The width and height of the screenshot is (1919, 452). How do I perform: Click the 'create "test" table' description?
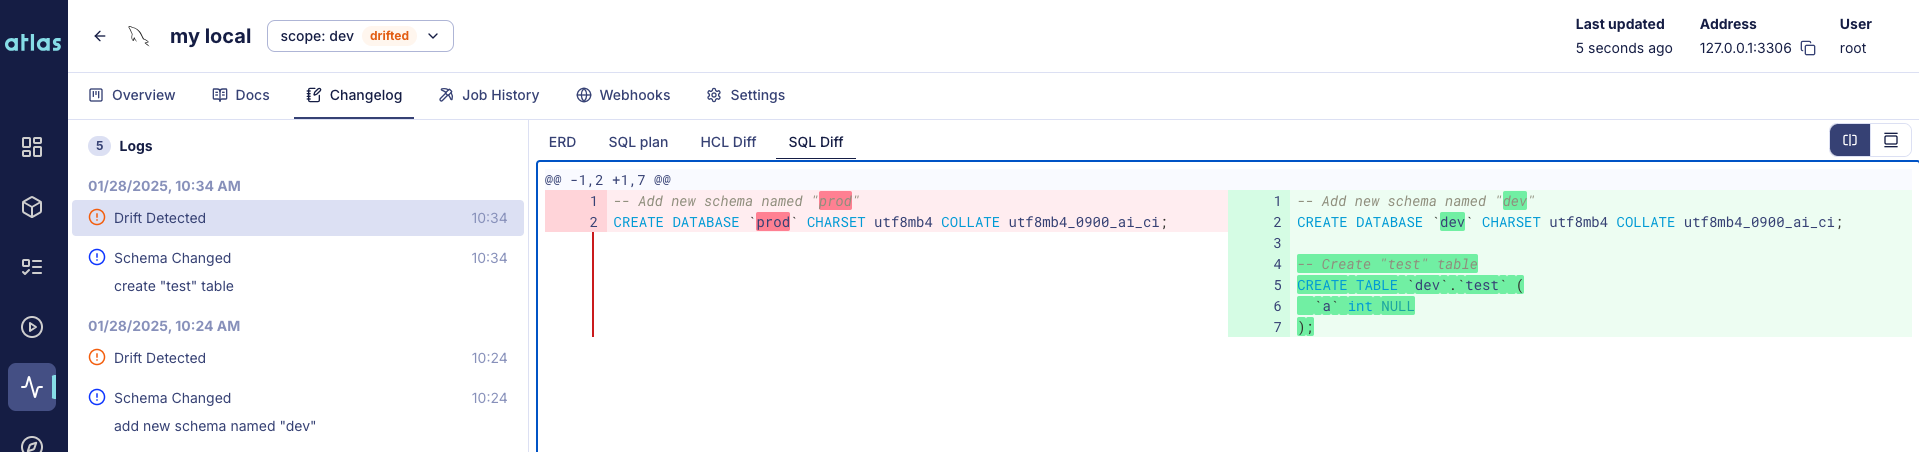[x=174, y=286]
